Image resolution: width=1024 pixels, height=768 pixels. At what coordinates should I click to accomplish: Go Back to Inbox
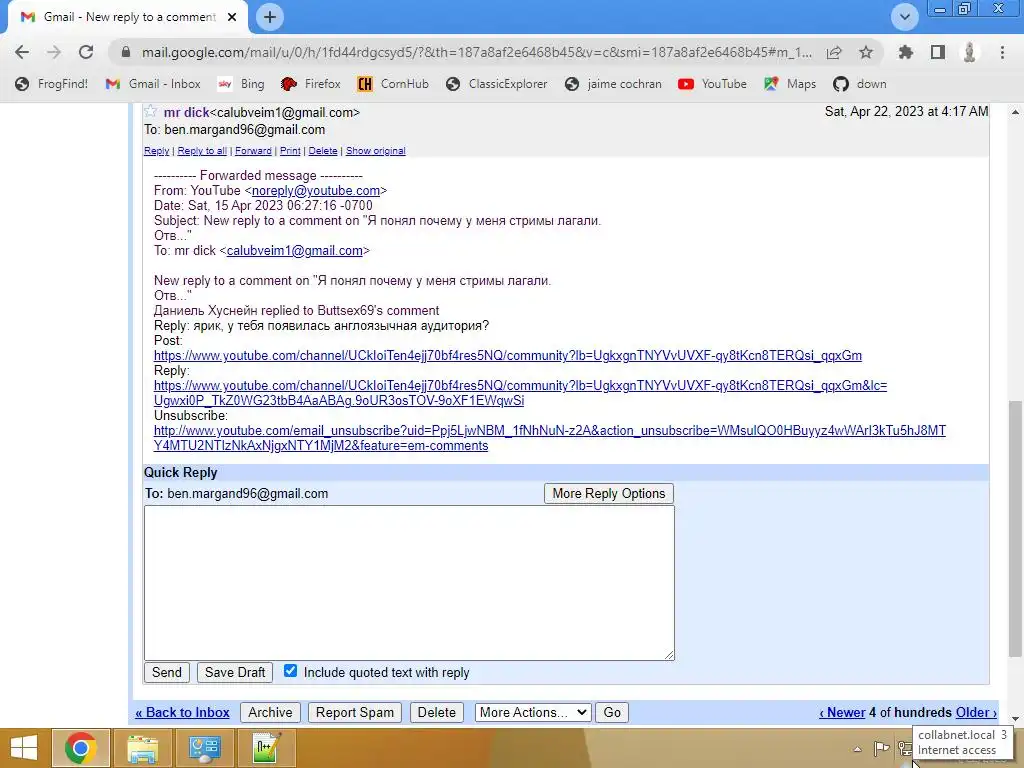(182, 712)
